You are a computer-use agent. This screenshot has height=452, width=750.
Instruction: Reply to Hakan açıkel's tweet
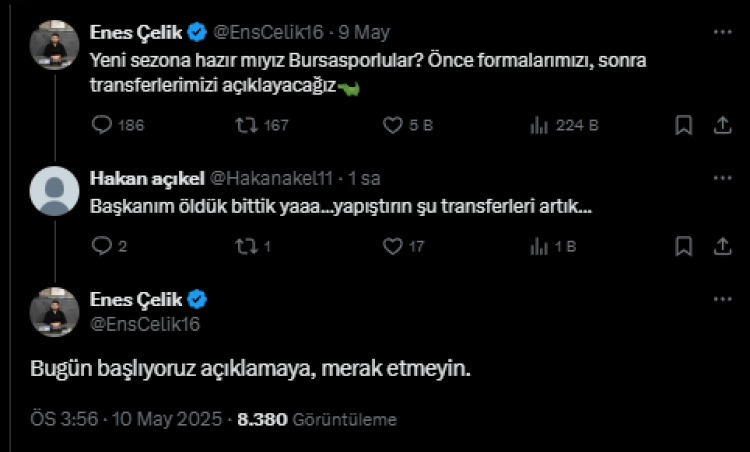coord(101,245)
